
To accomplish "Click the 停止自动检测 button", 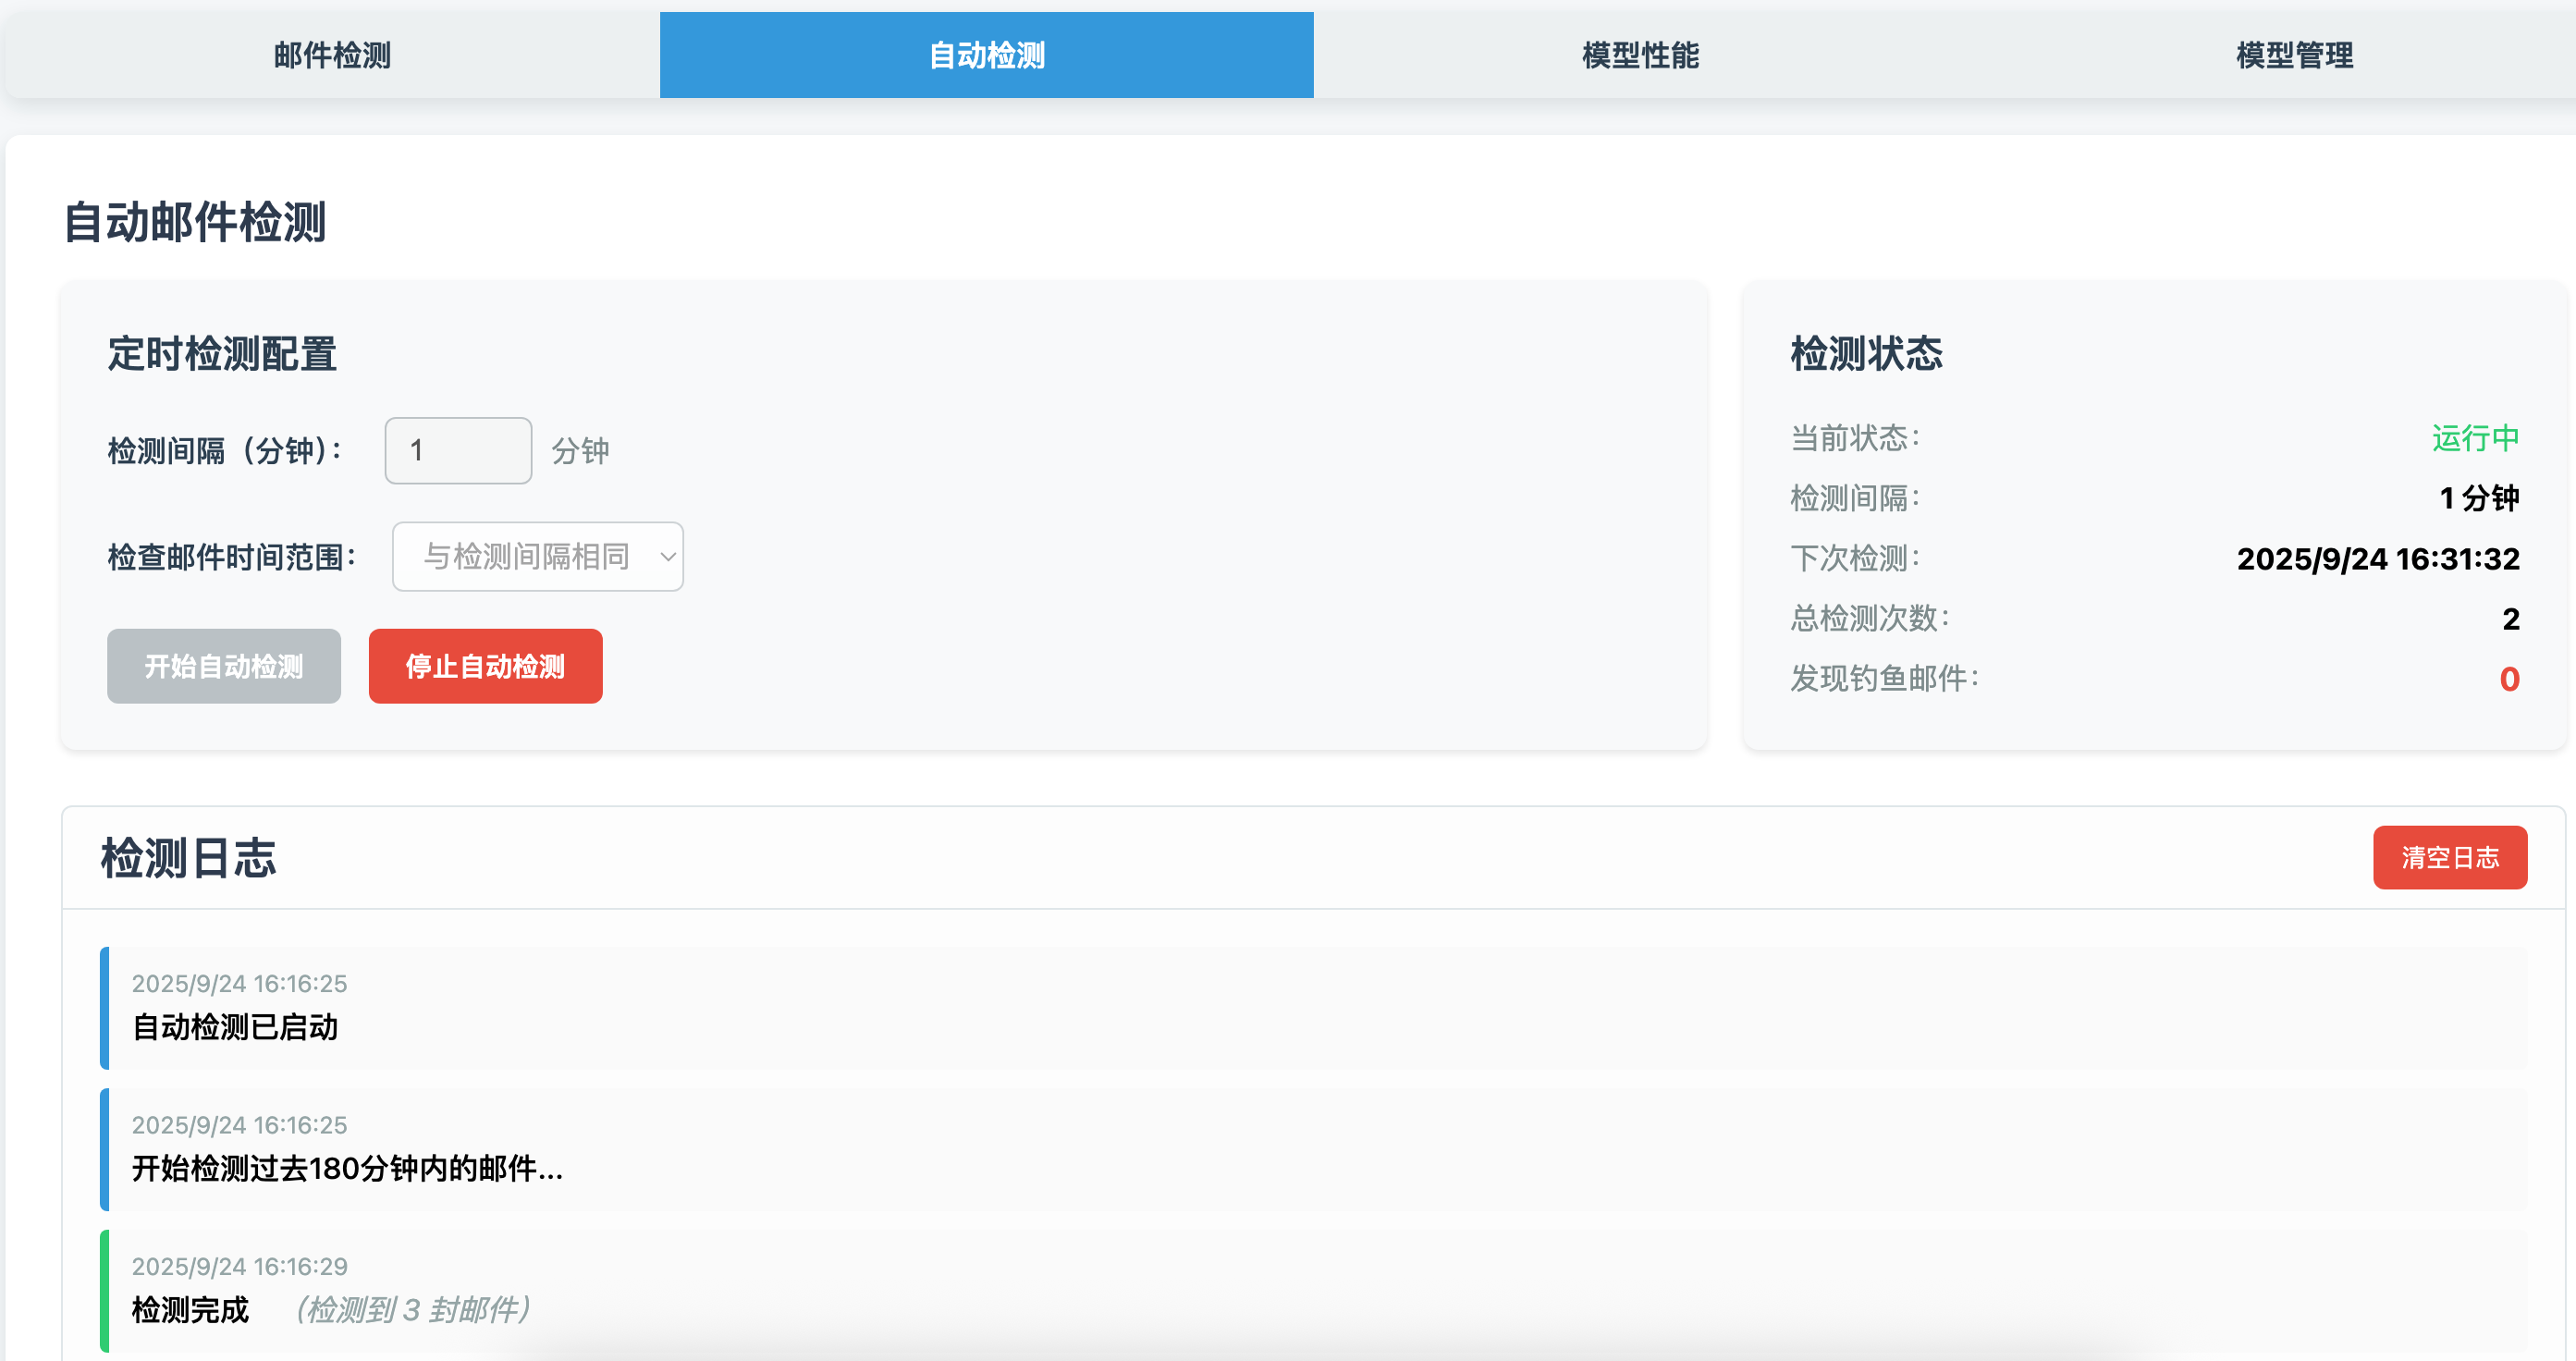I will 485,666.
